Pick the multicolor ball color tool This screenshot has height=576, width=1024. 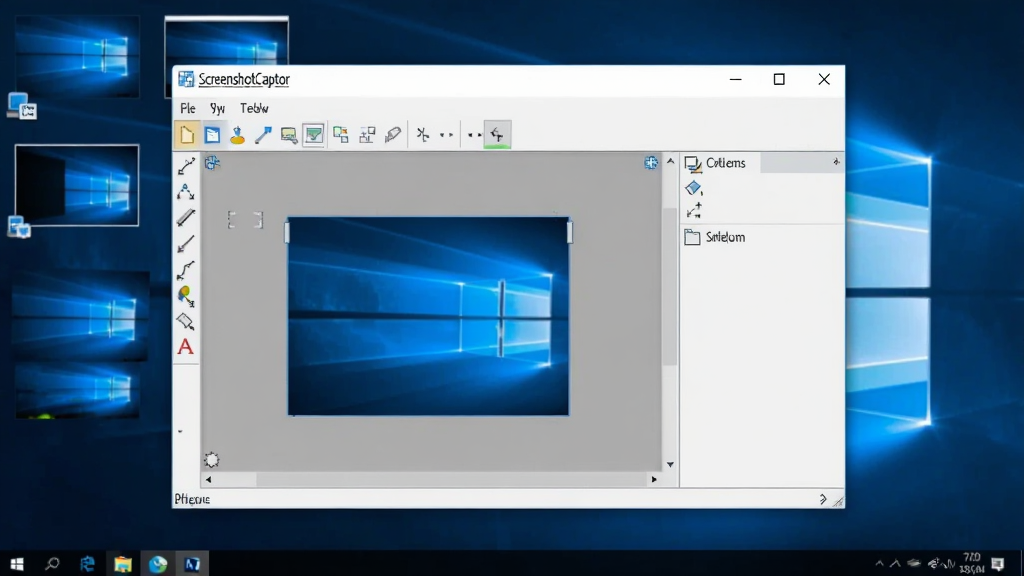tap(185, 296)
